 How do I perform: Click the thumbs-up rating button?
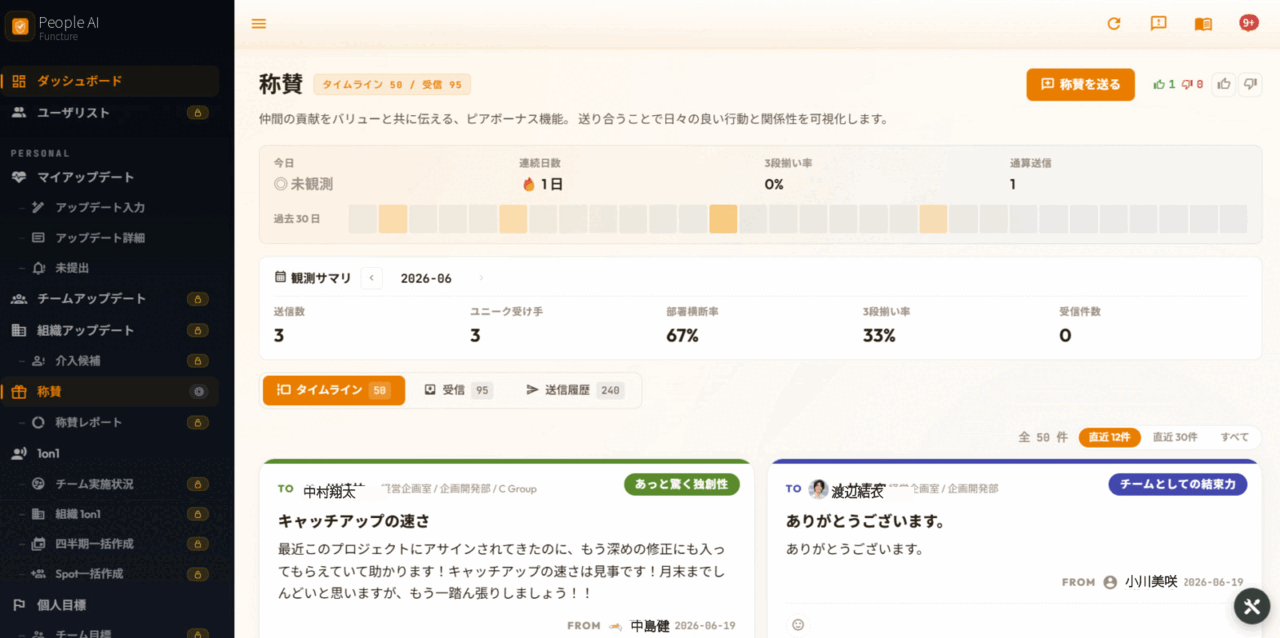(1224, 84)
